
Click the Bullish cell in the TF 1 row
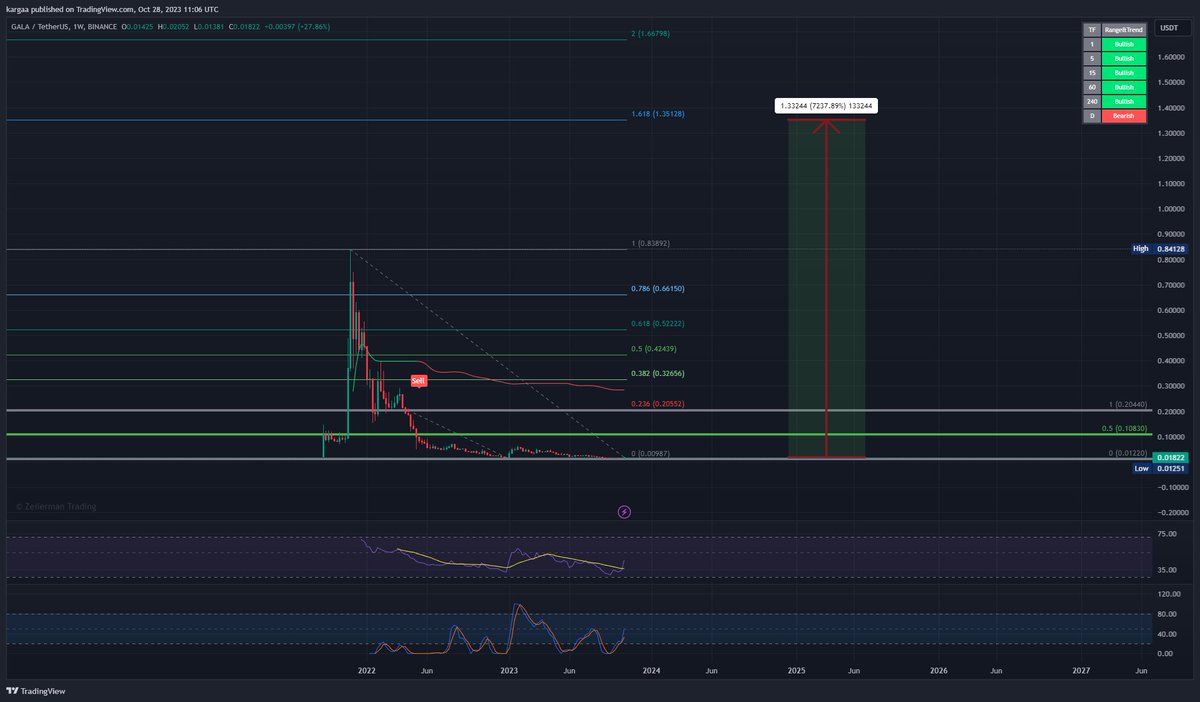click(1125, 45)
